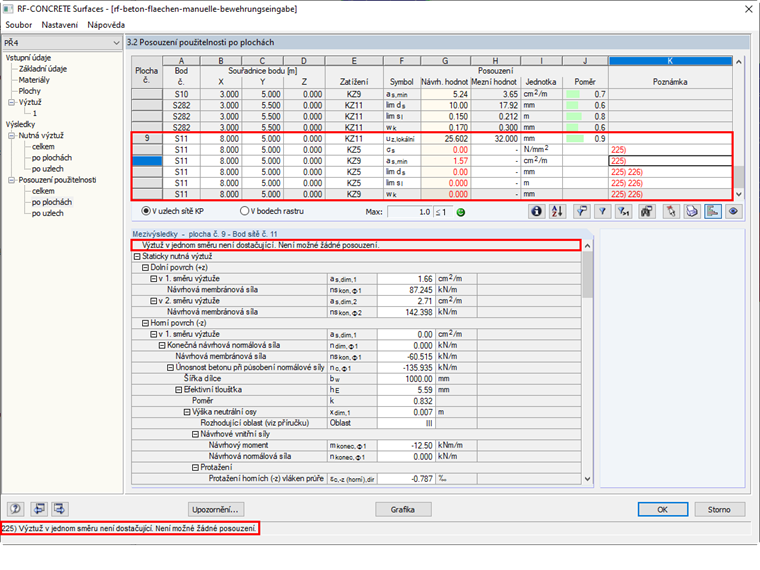Screen dimensions: 760x570
Task: Collapse the 'Horní povrch (-z)' group
Action: pos(145,323)
